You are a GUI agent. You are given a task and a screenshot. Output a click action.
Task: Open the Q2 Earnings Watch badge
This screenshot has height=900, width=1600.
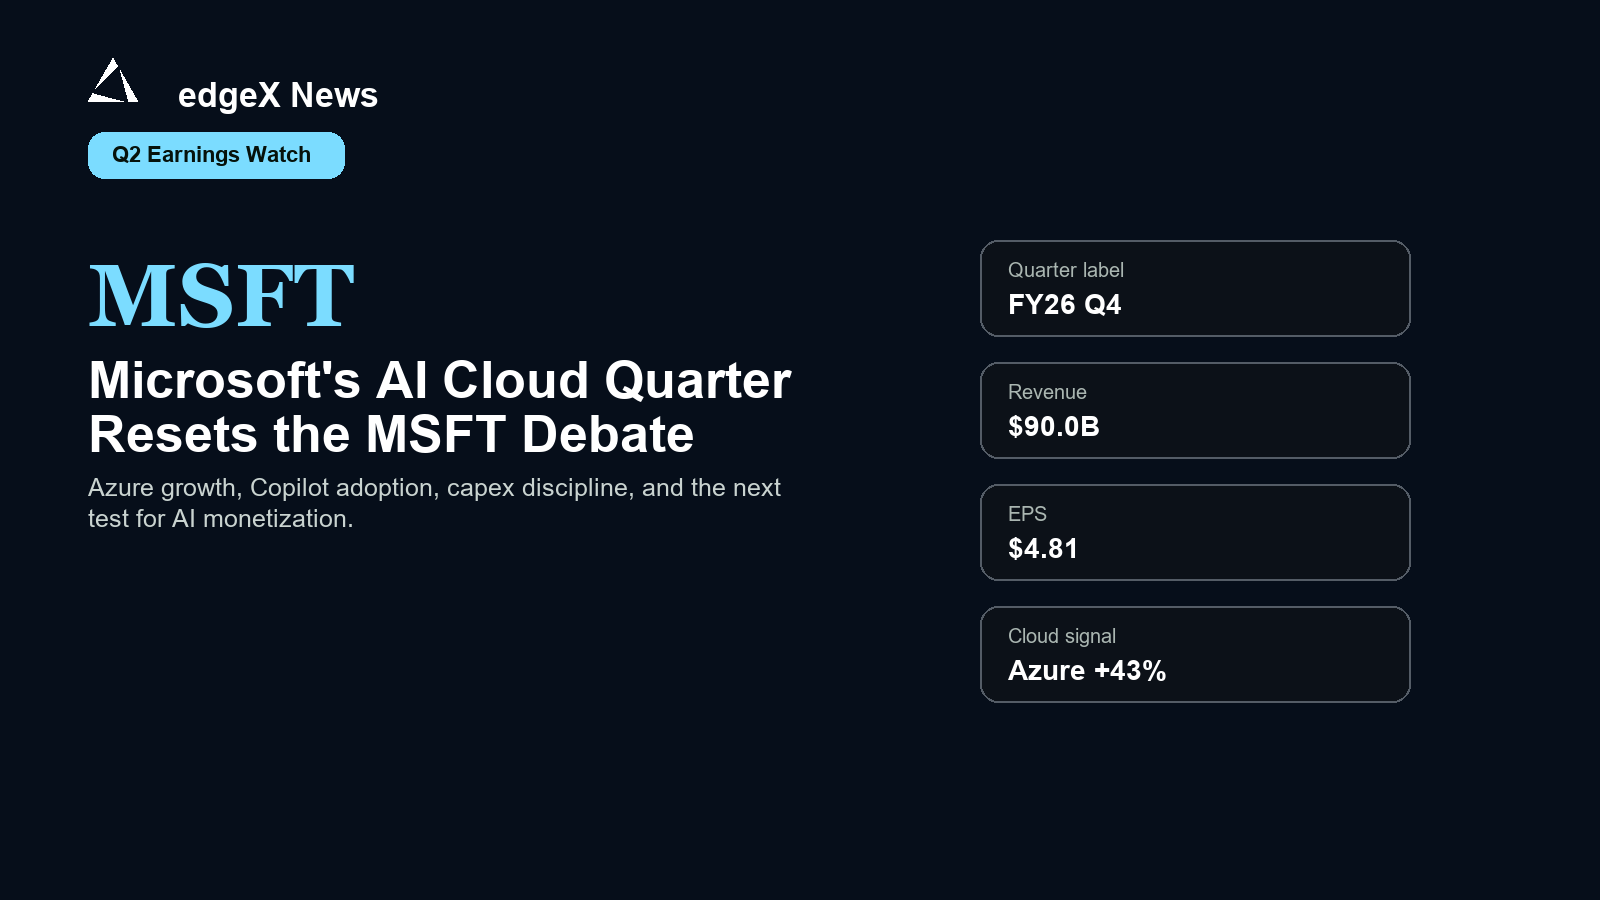(216, 155)
